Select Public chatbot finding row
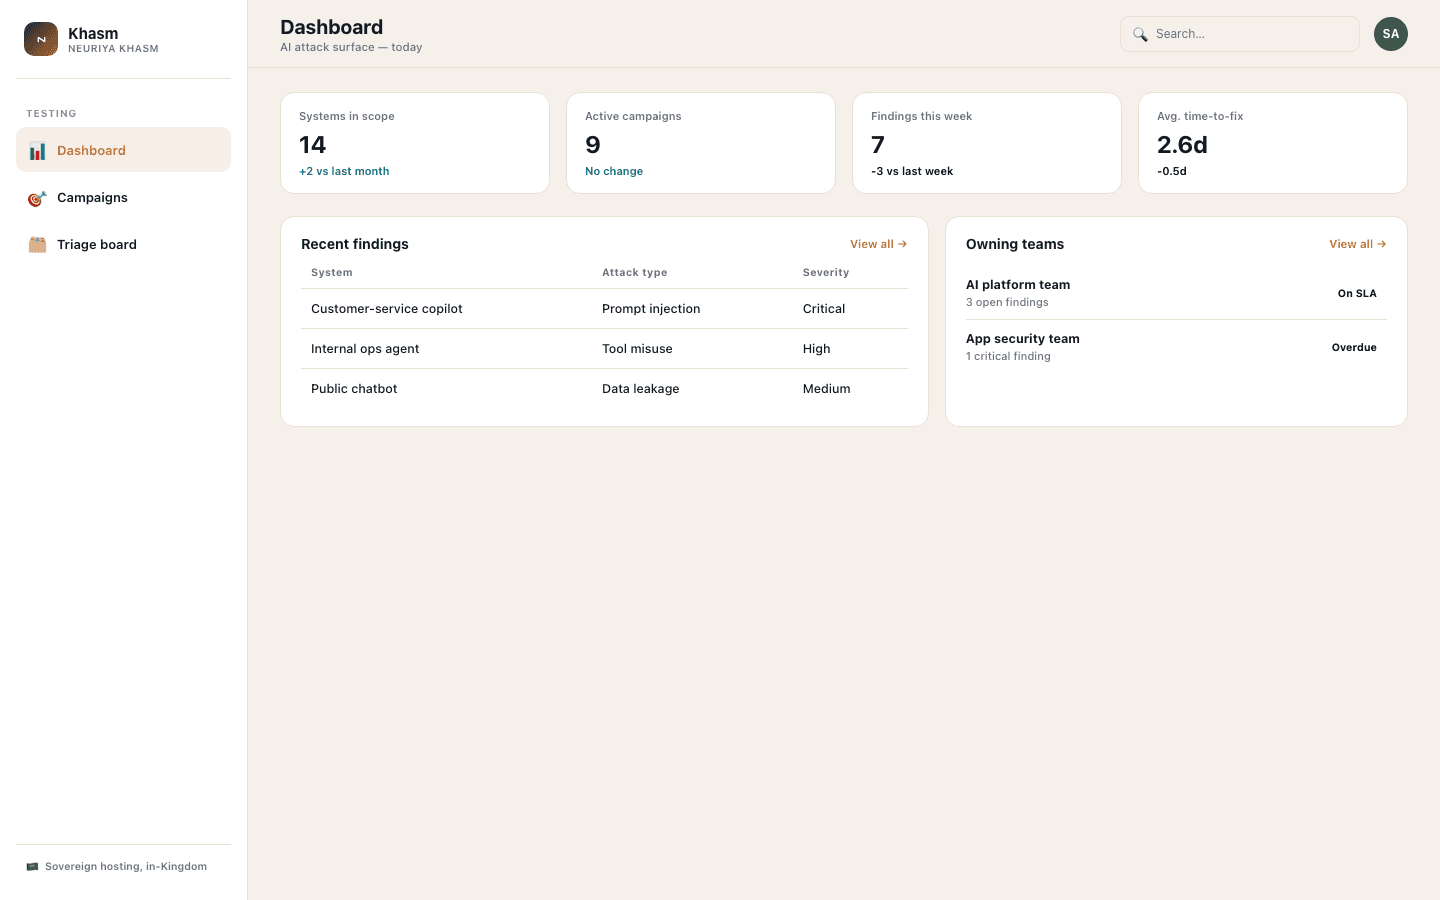 coord(604,389)
